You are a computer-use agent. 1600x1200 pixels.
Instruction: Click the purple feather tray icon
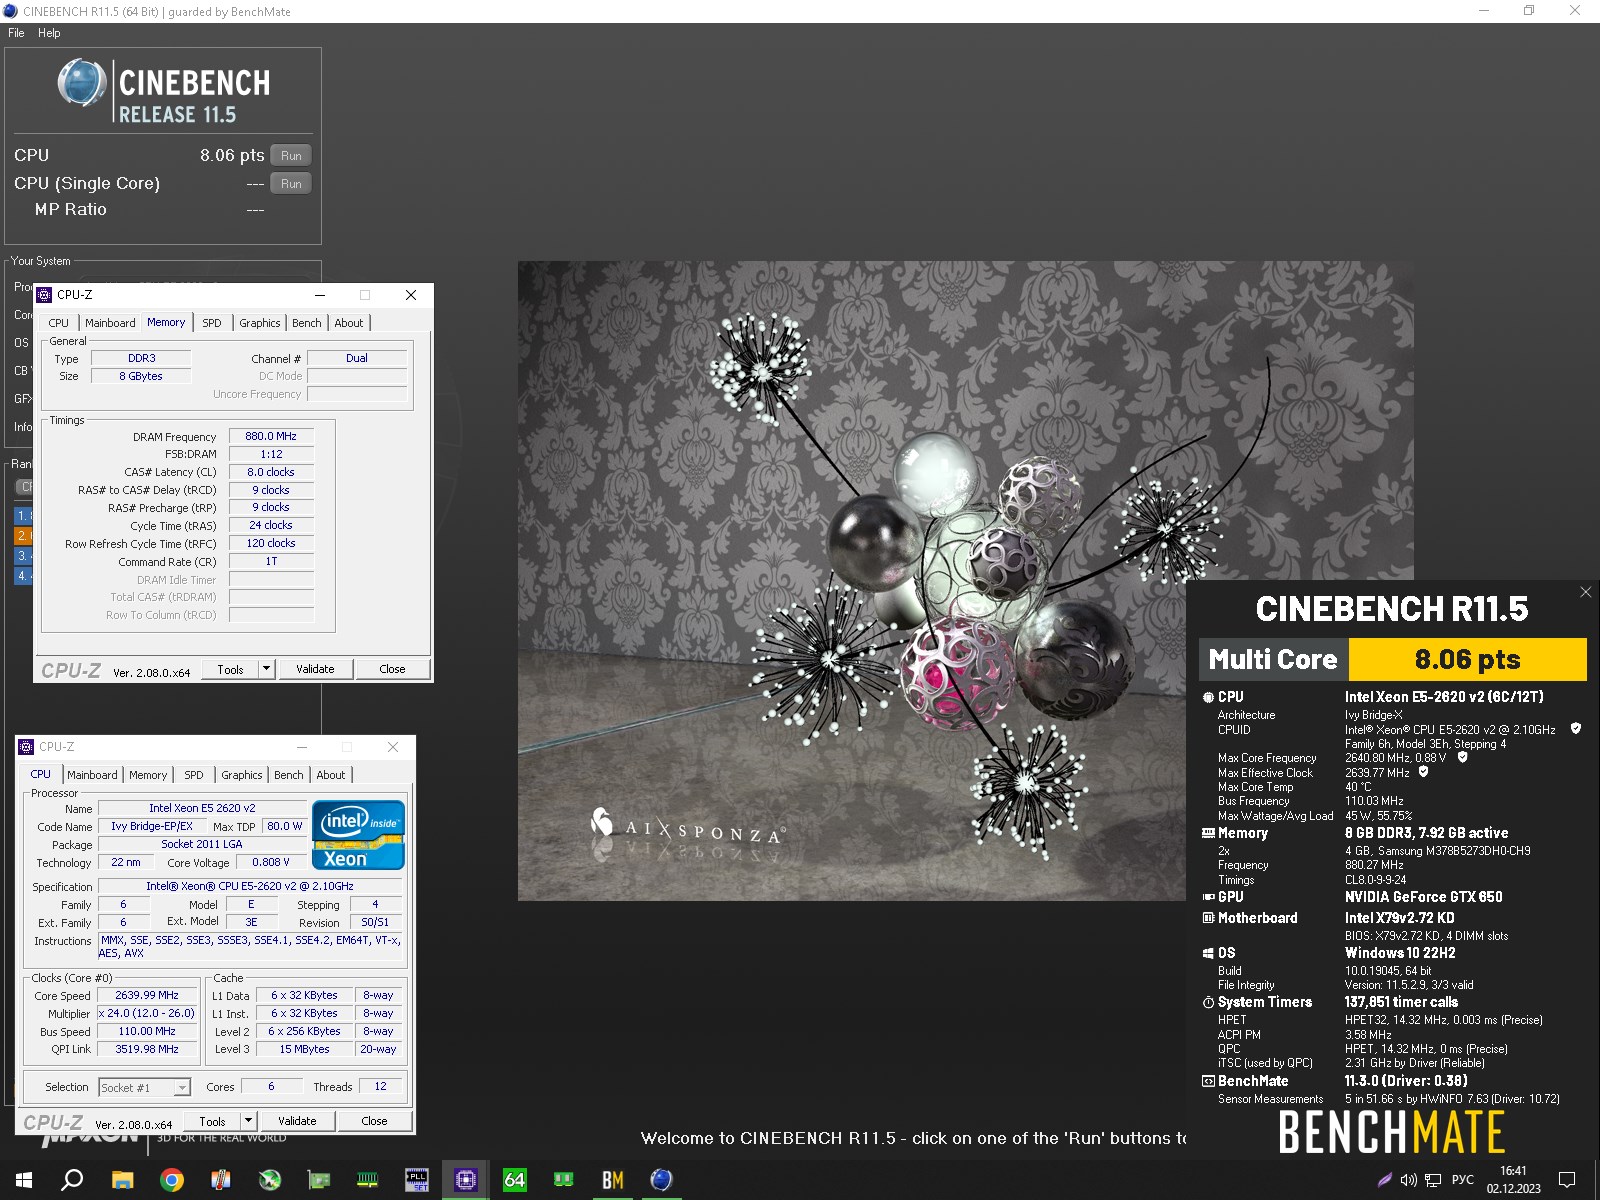[1385, 1180]
